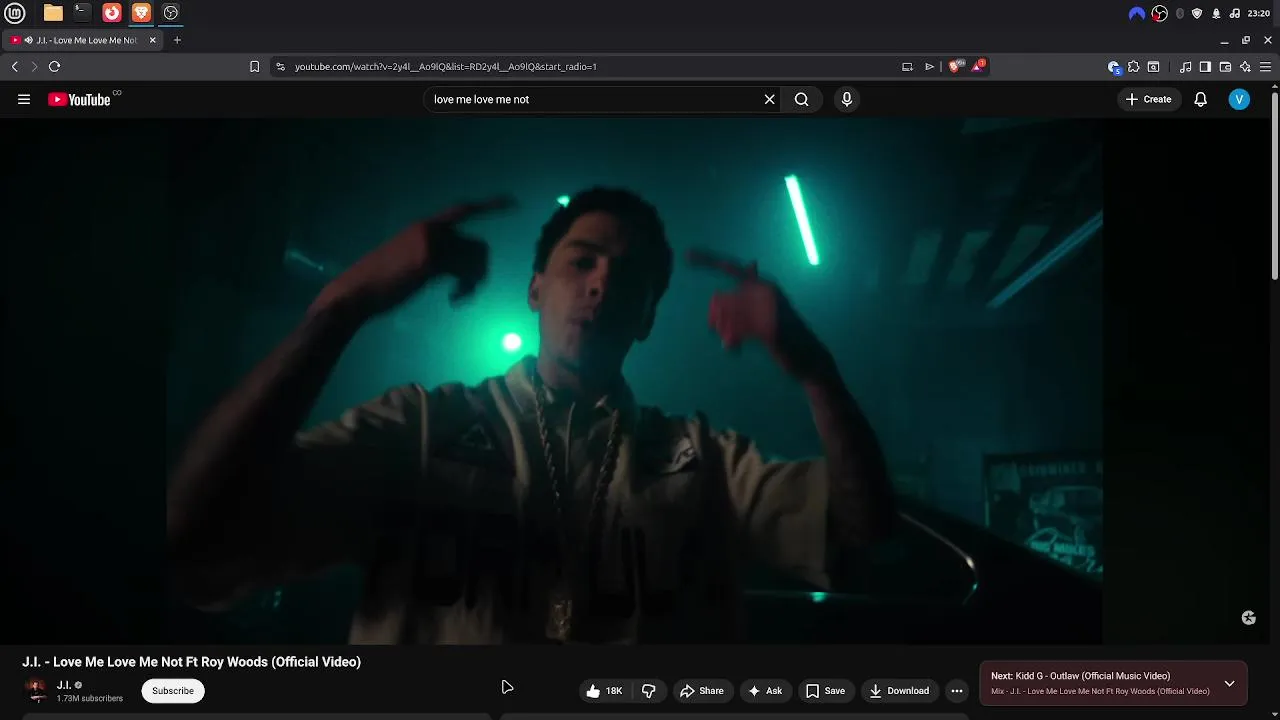Image resolution: width=1280 pixels, height=720 pixels.
Task: Subscribe to the J.I. channel
Action: [173, 691]
